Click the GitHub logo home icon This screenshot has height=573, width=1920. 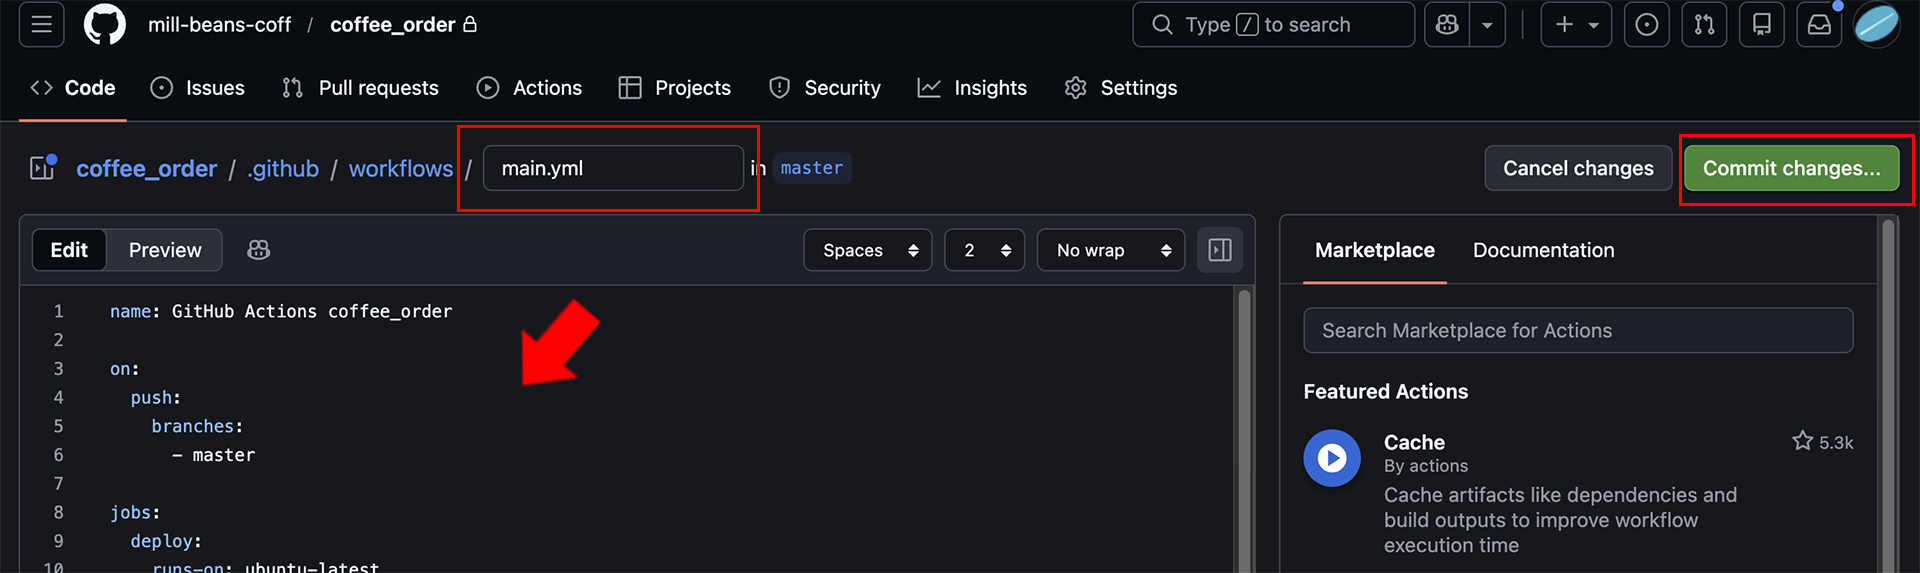(x=105, y=25)
